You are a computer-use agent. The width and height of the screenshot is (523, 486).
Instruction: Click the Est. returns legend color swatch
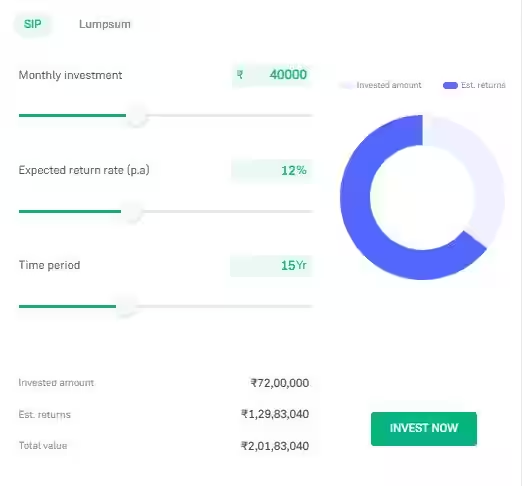[450, 85]
